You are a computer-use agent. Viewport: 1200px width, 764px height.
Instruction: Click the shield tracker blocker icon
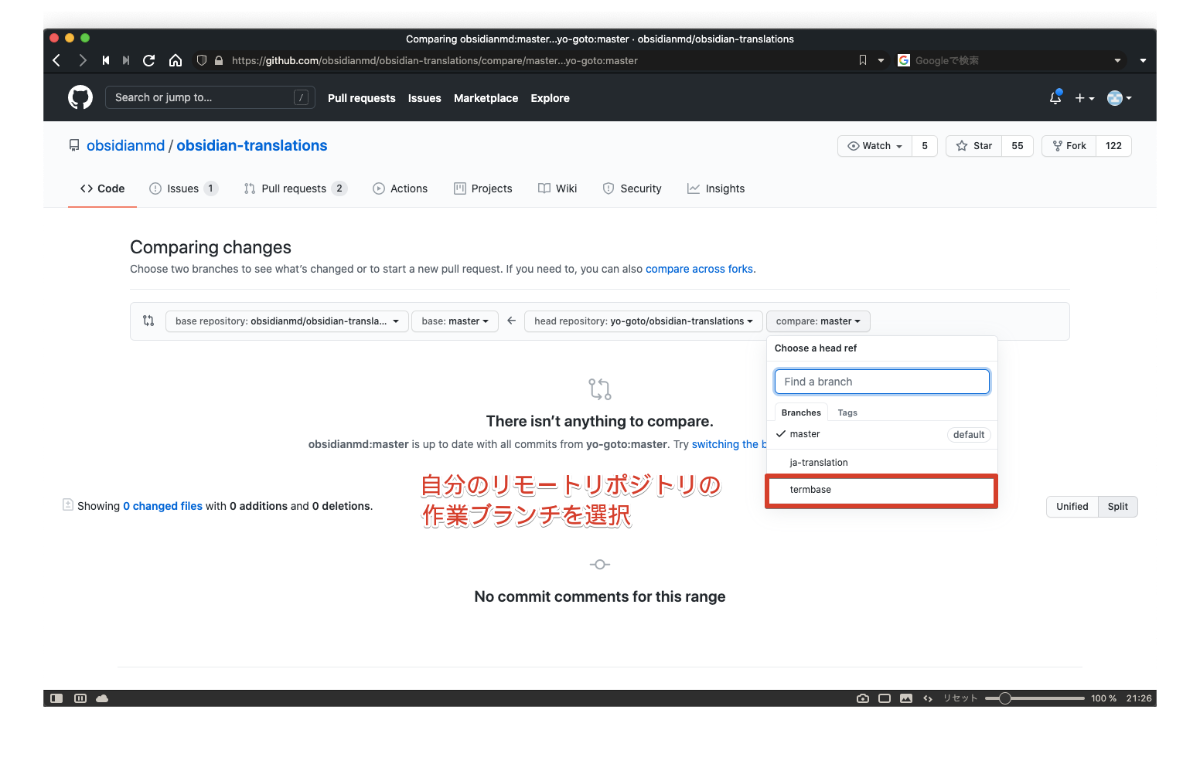point(201,60)
